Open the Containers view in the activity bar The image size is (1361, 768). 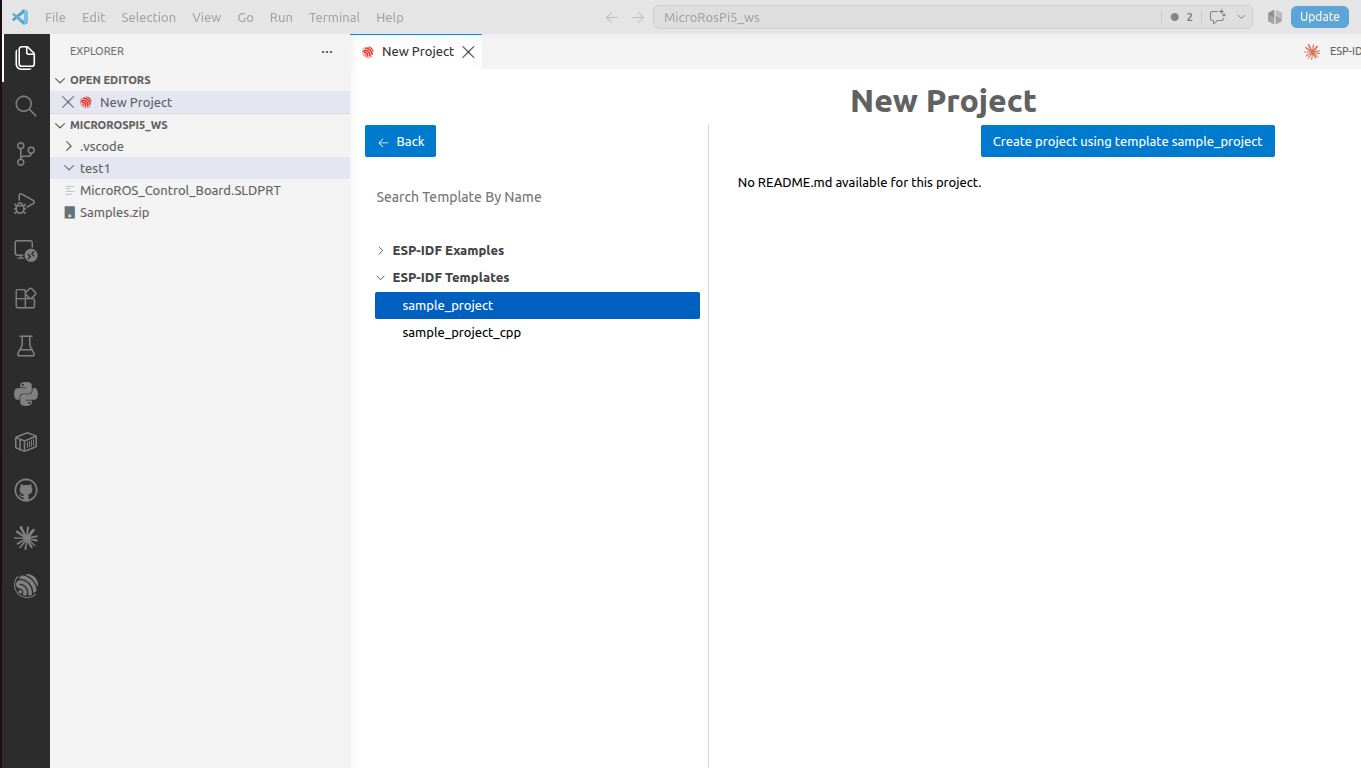pyautogui.click(x=25, y=442)
